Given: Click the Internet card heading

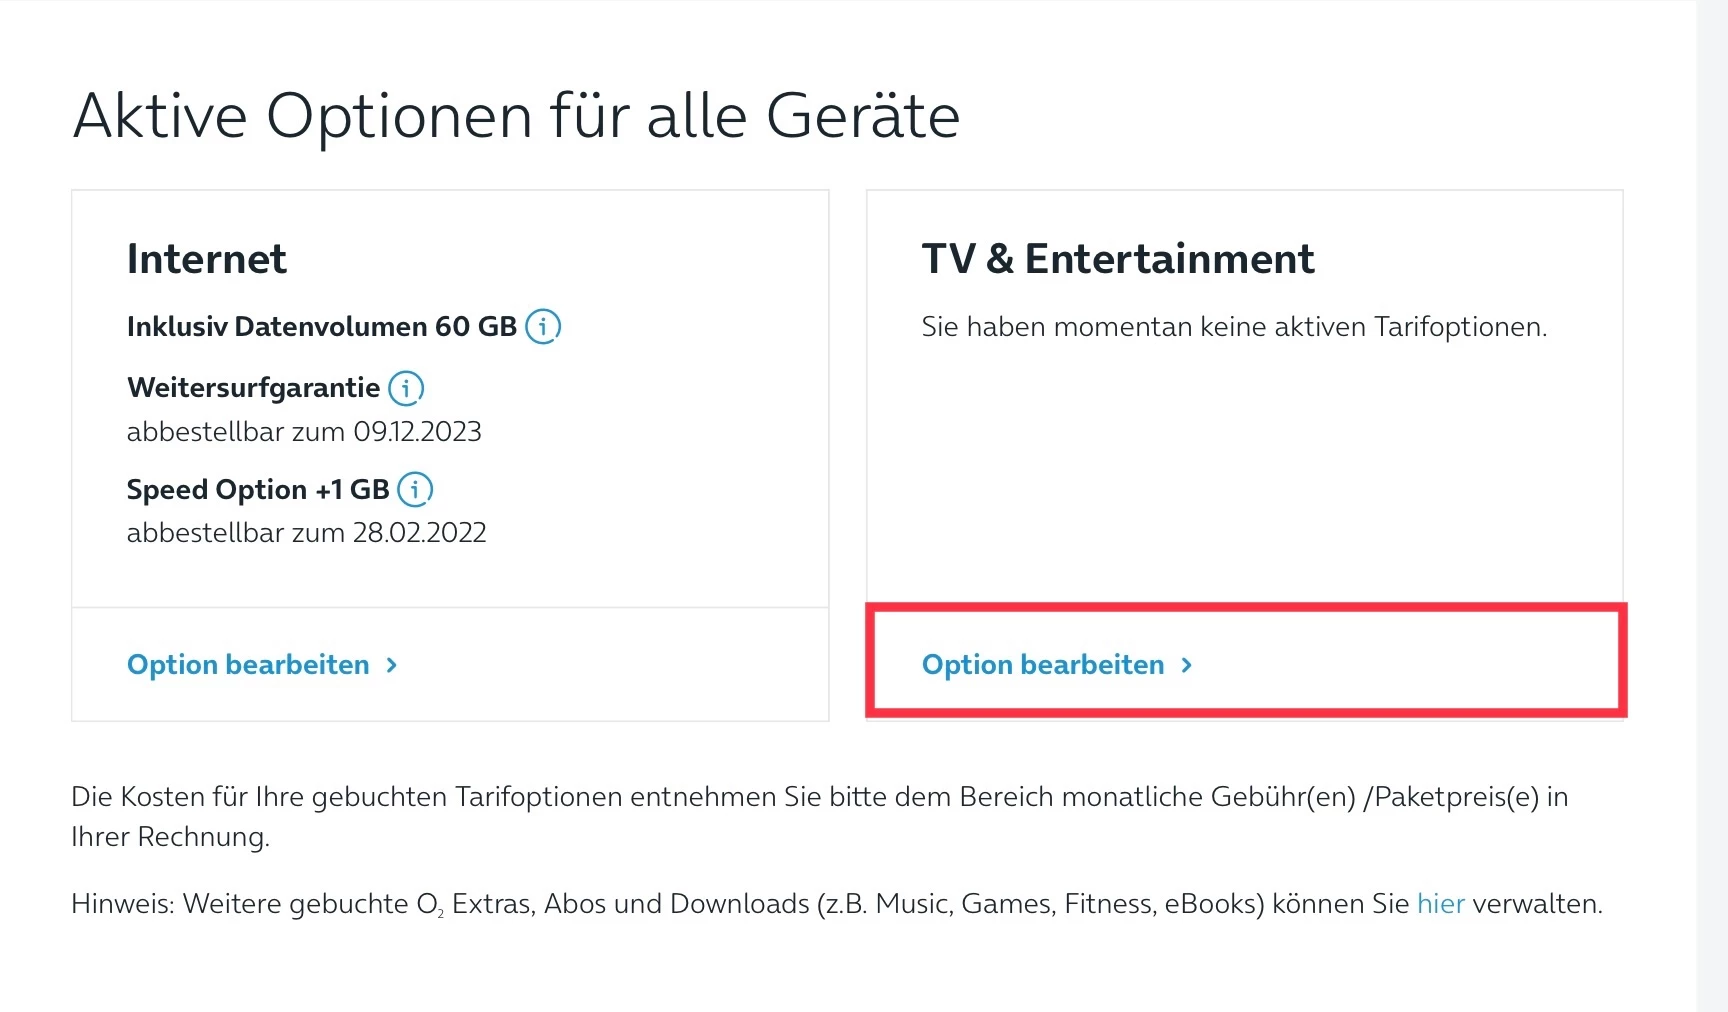Looking at the screenshot, I should point(207,259).
